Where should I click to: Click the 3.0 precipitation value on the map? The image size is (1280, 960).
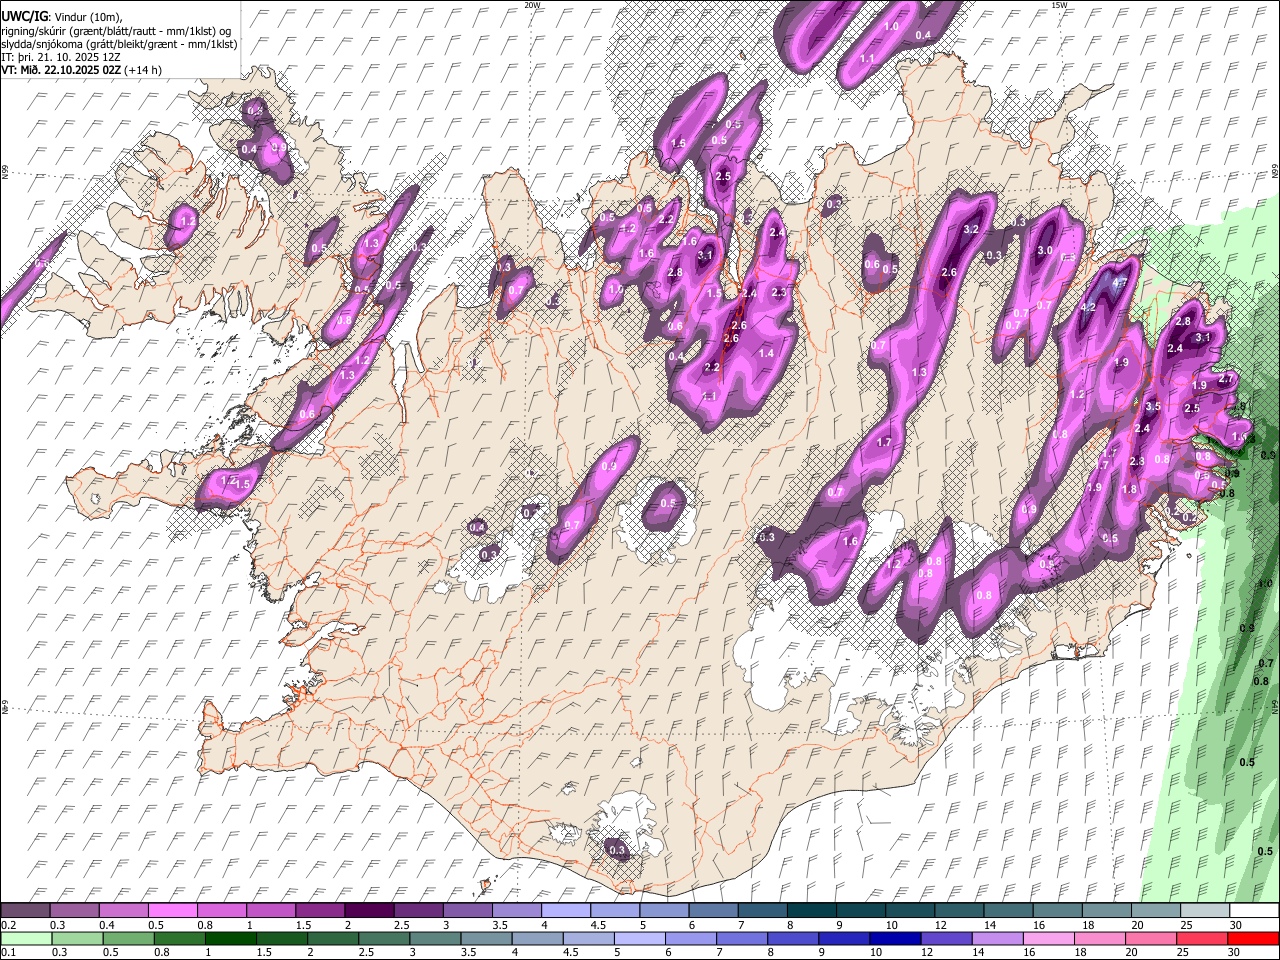[1046, 250]
